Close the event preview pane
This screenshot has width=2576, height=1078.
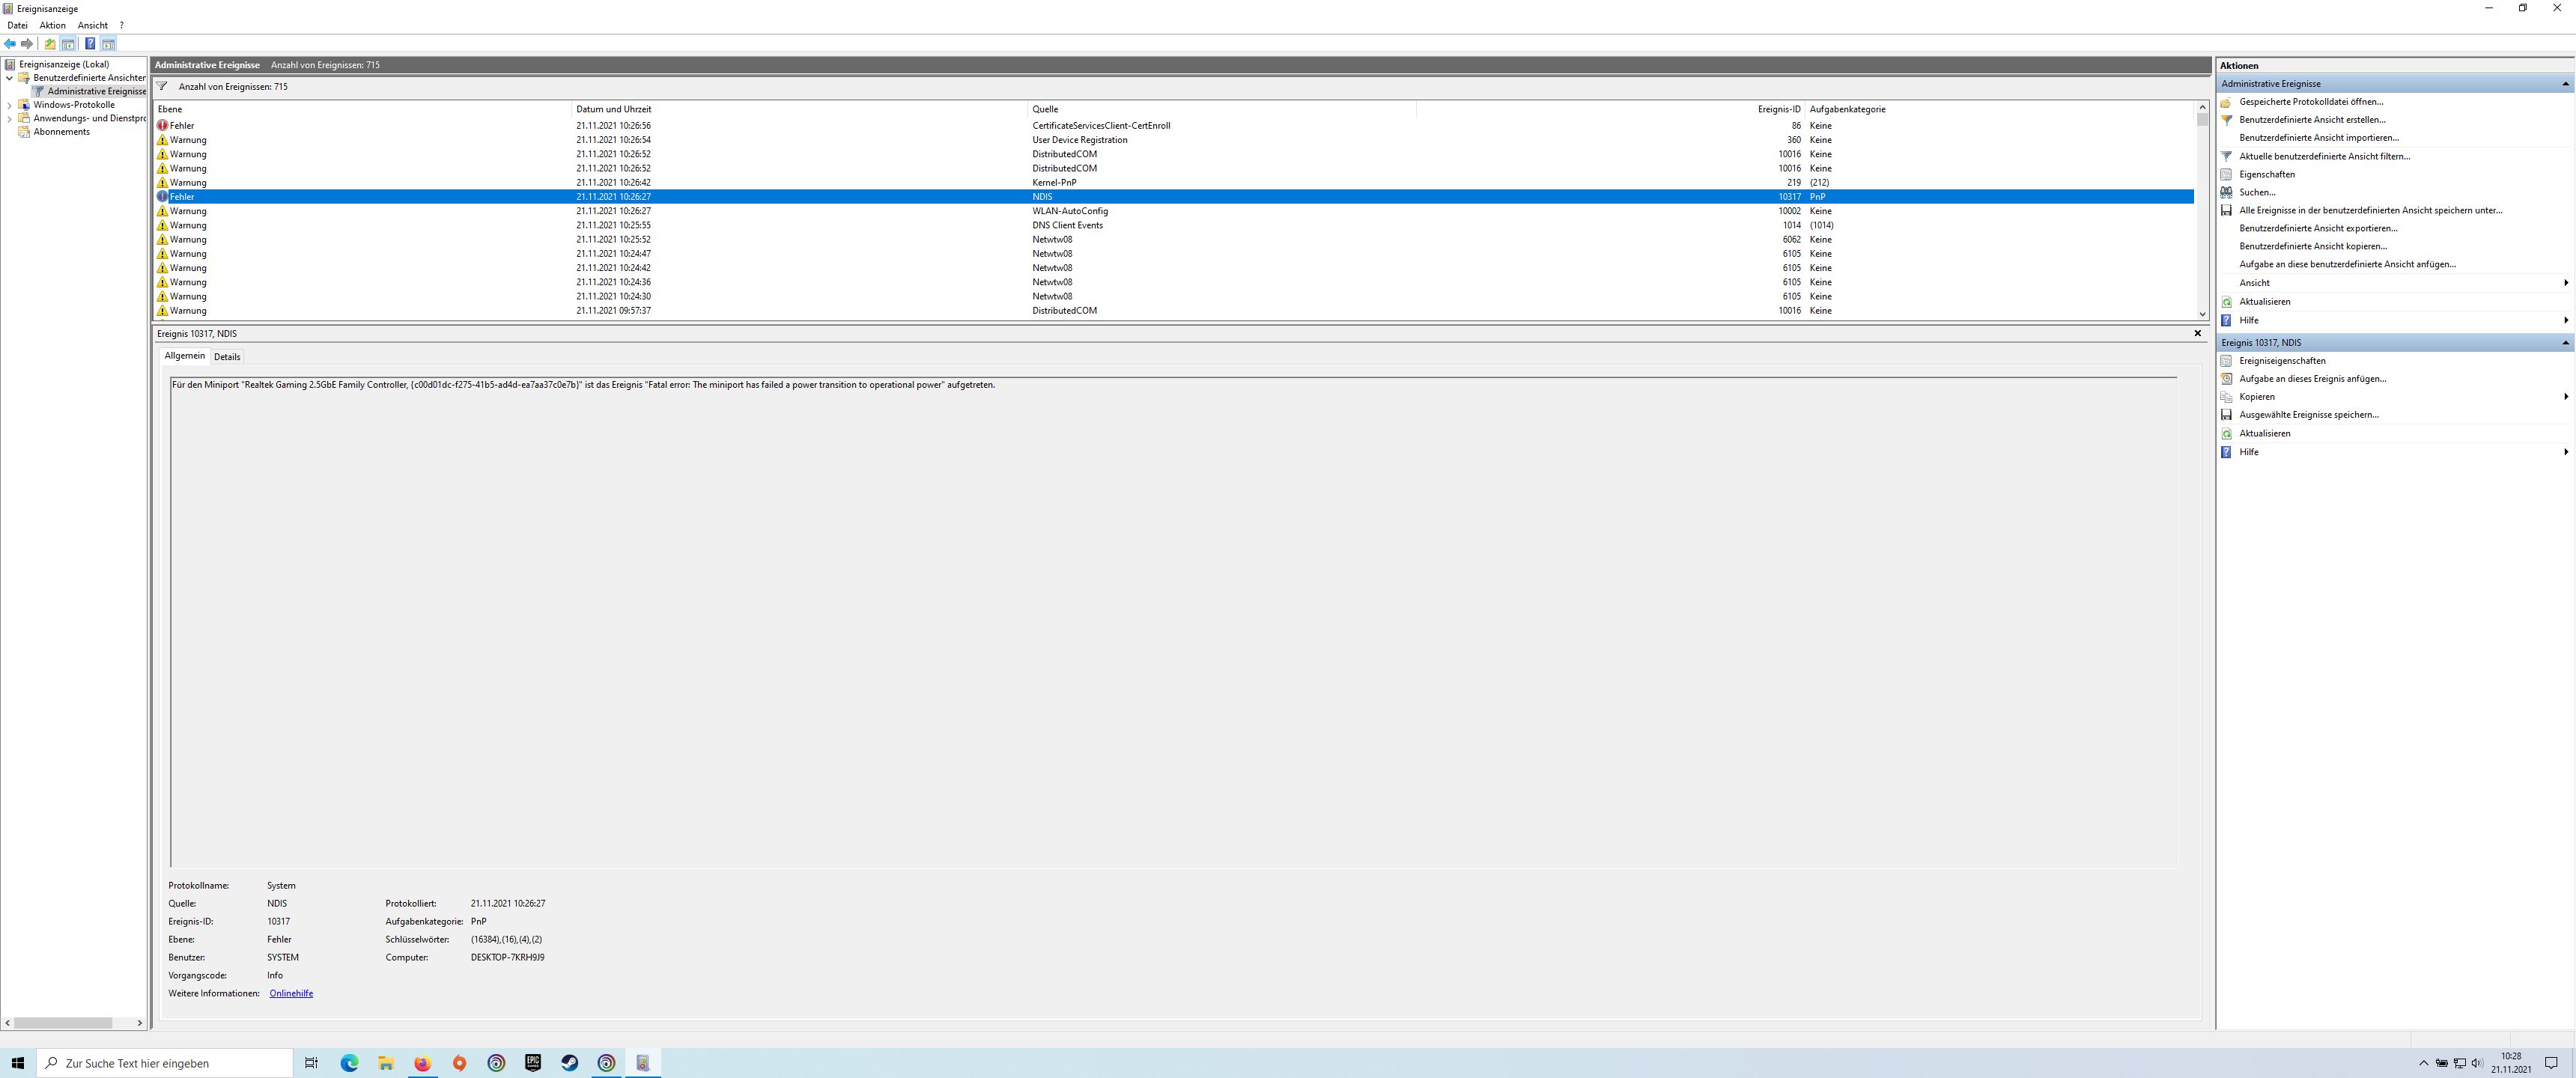[2197, 333]
